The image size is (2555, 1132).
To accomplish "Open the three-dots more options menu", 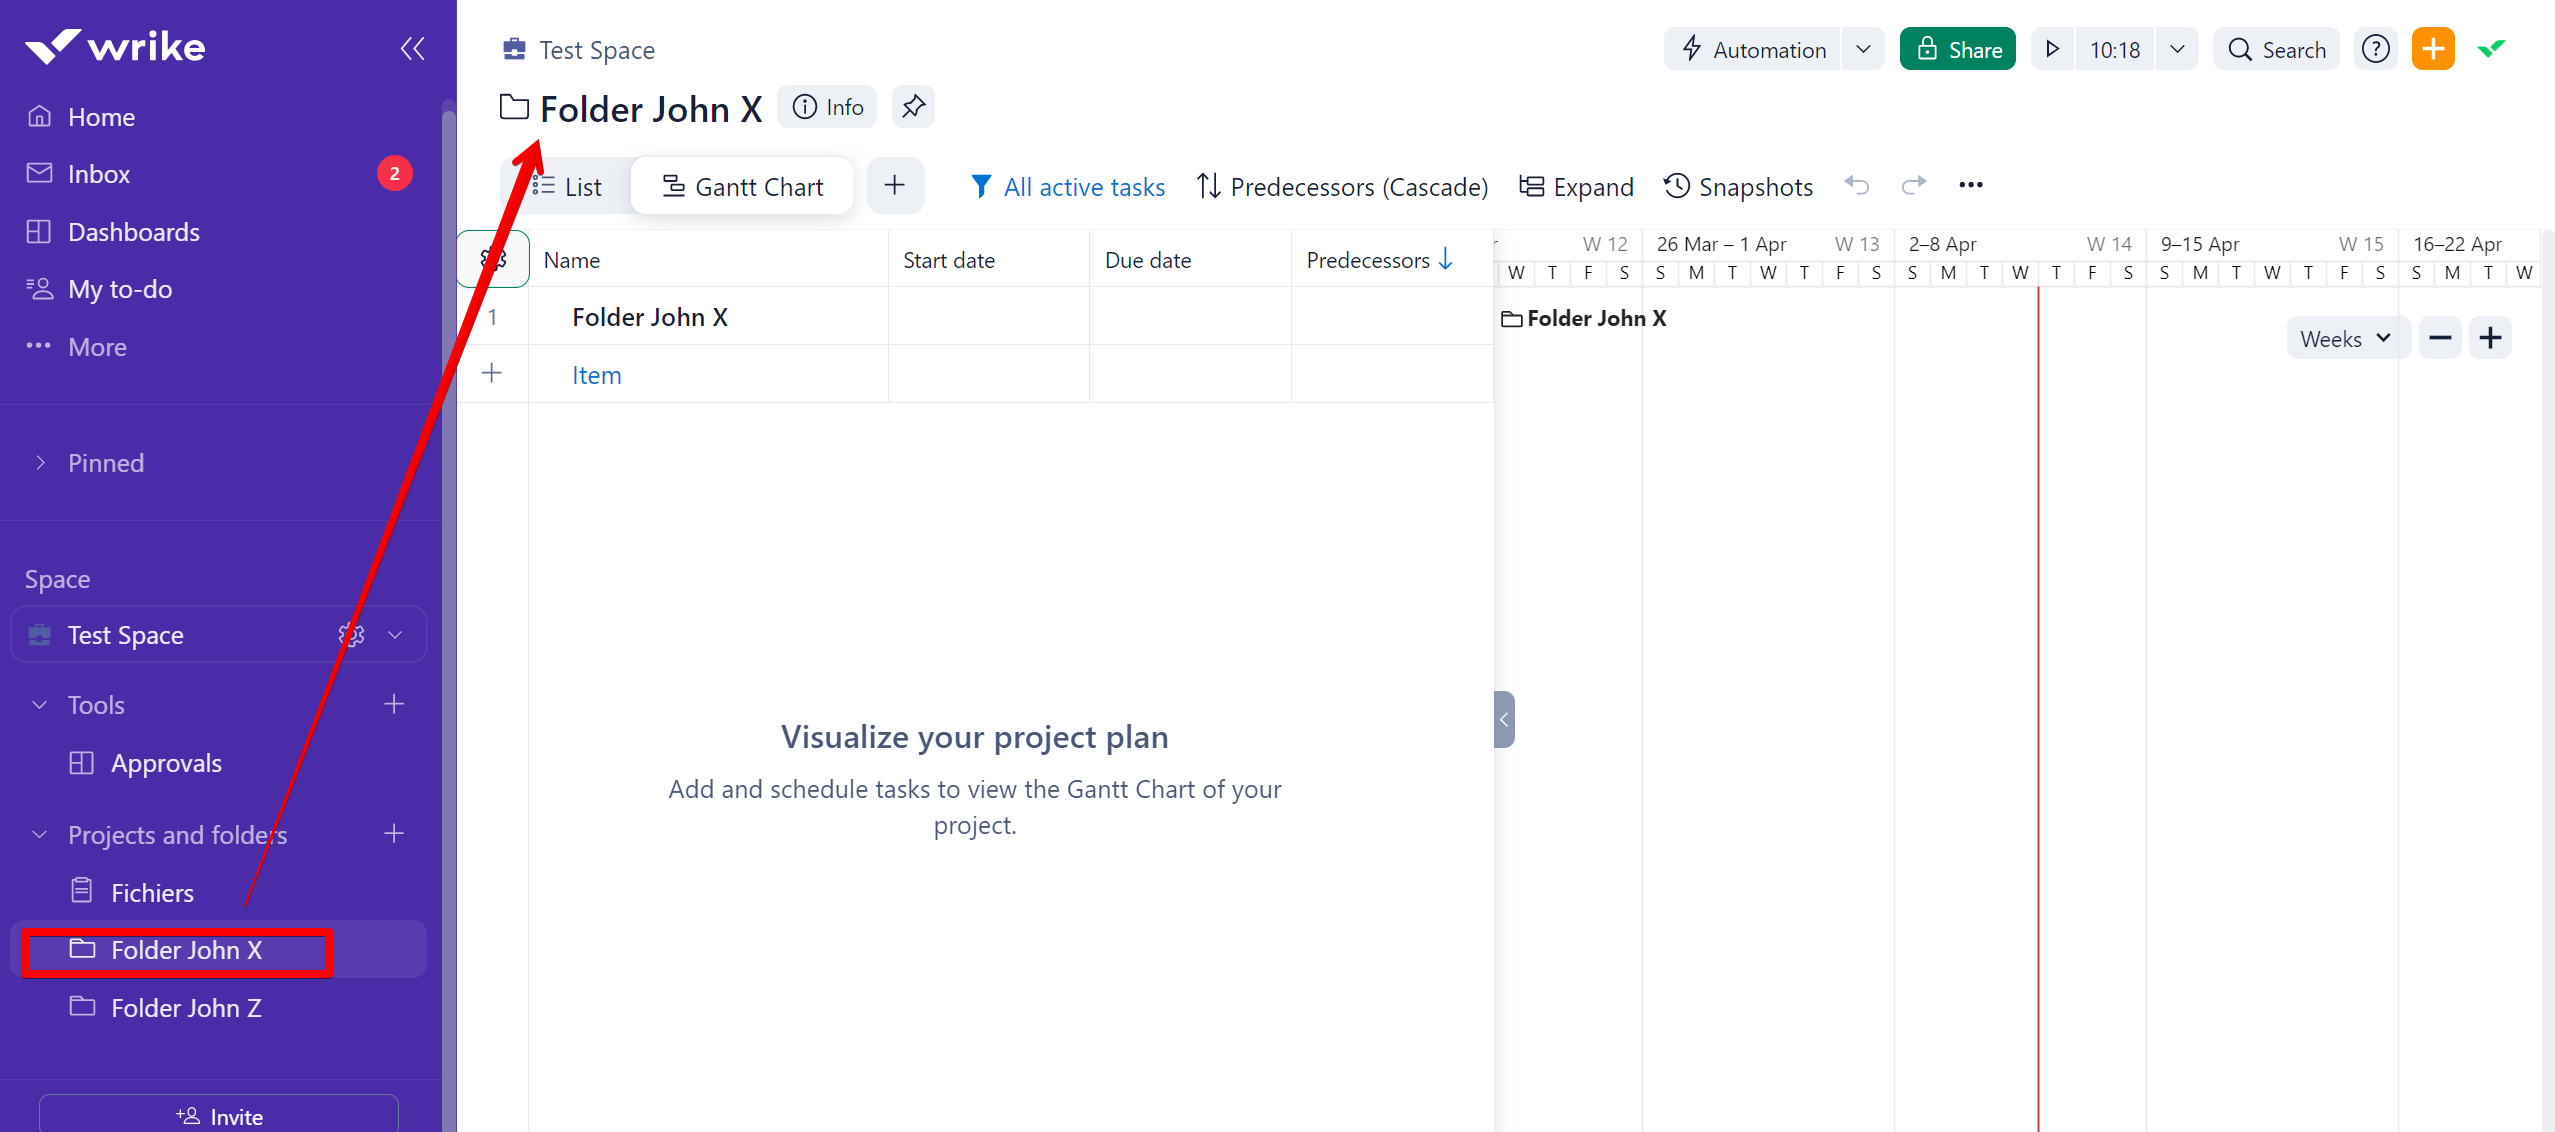I will tap(1971, 185).
